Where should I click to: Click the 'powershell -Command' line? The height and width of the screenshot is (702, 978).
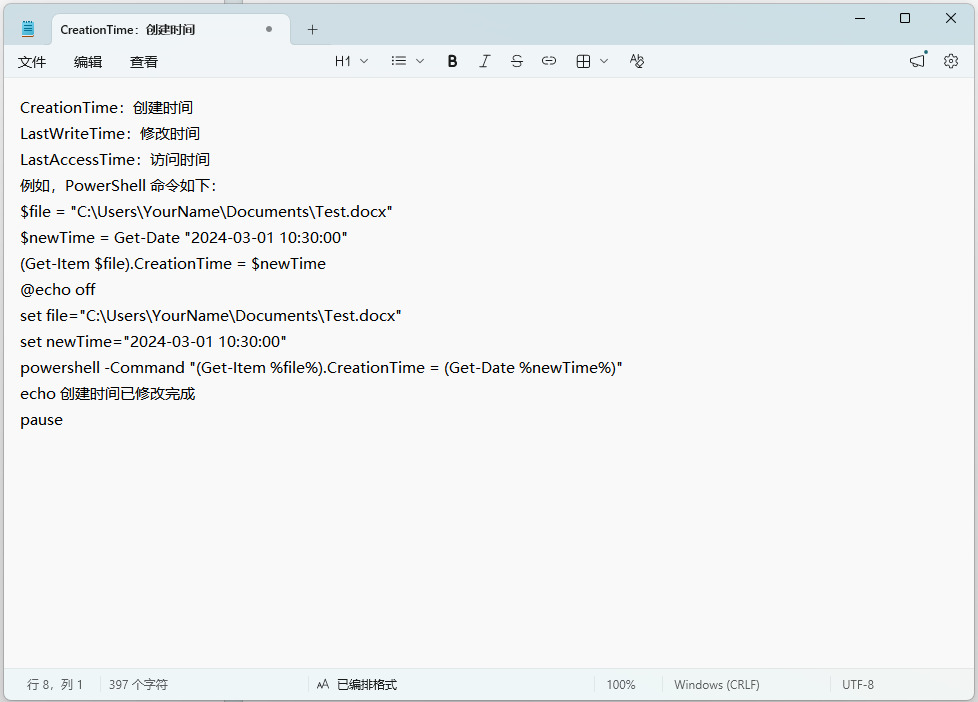click(321, 368)
